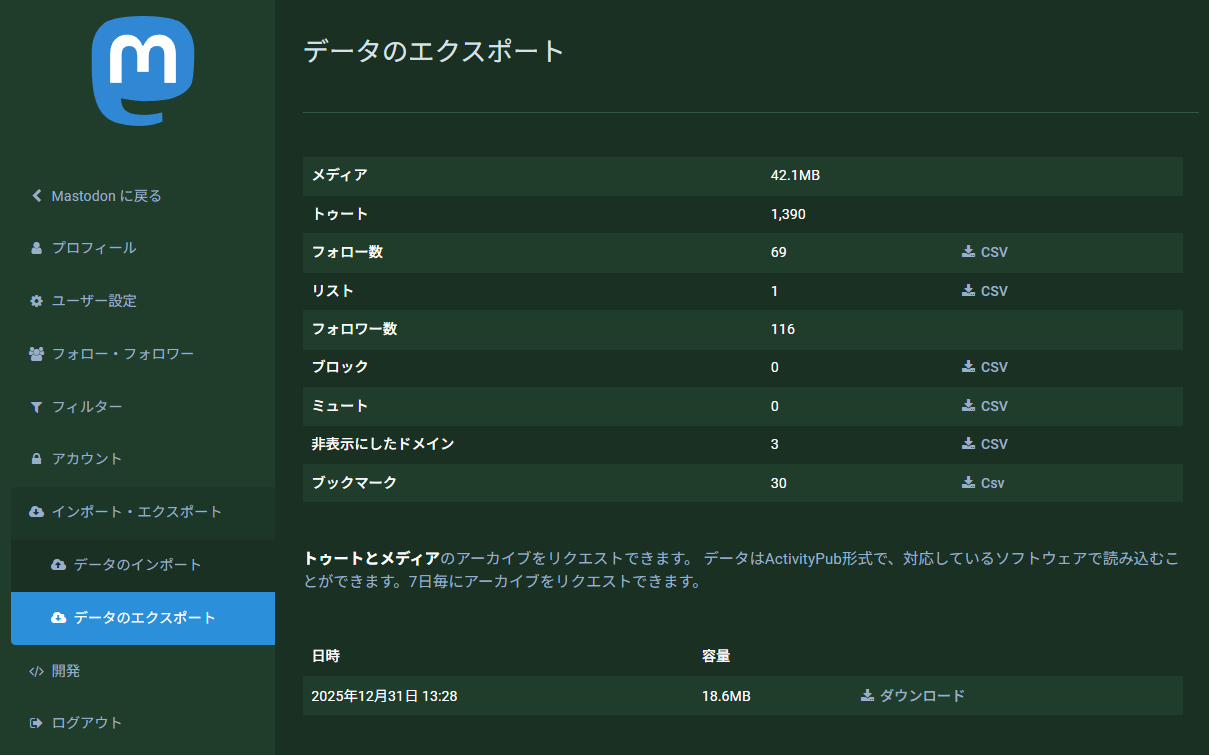Image resolution: width=1209 pixels, height=755 pixels.
Task: Click the lock icon beside アカウント
Action: 37,459
